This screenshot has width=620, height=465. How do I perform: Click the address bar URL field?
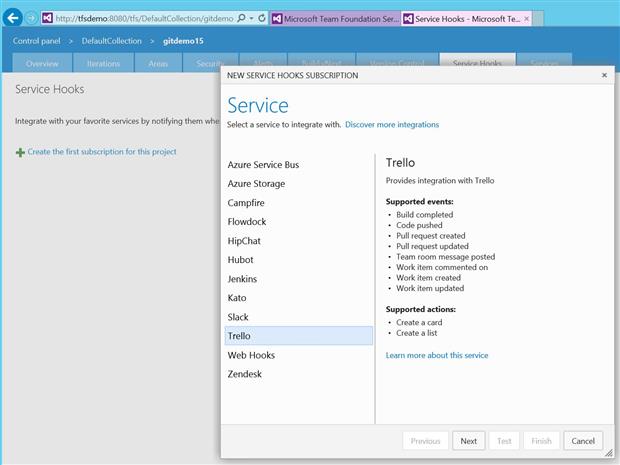144,18
